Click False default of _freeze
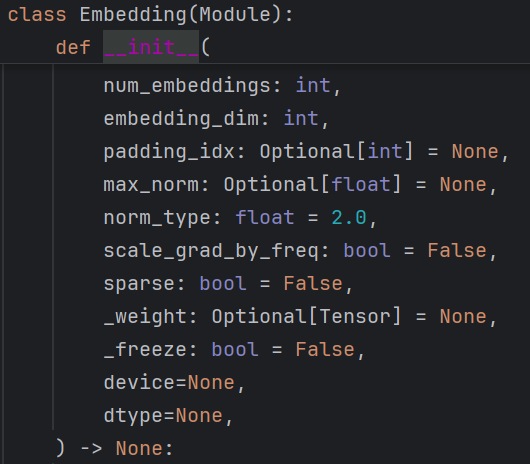This screenshot has width=530, height=464. pos(325,349)
